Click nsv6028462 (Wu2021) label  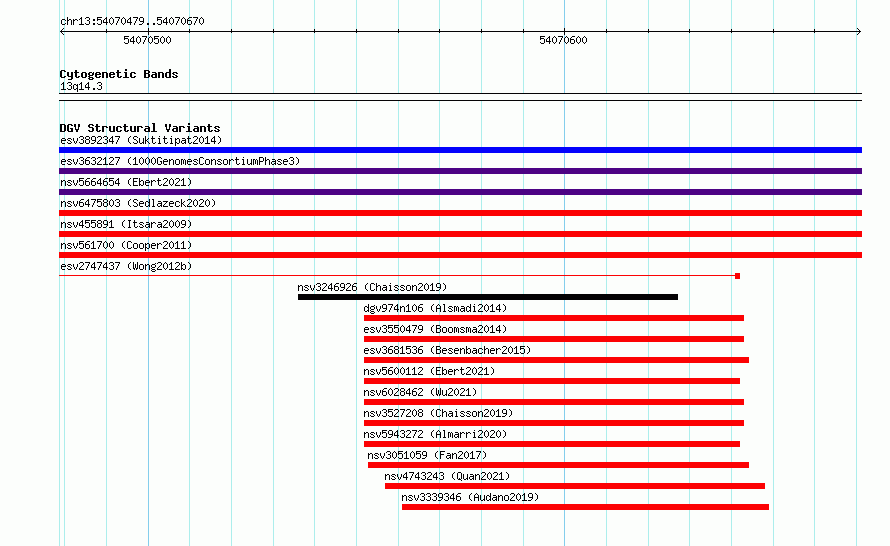(x=420, y=392)
